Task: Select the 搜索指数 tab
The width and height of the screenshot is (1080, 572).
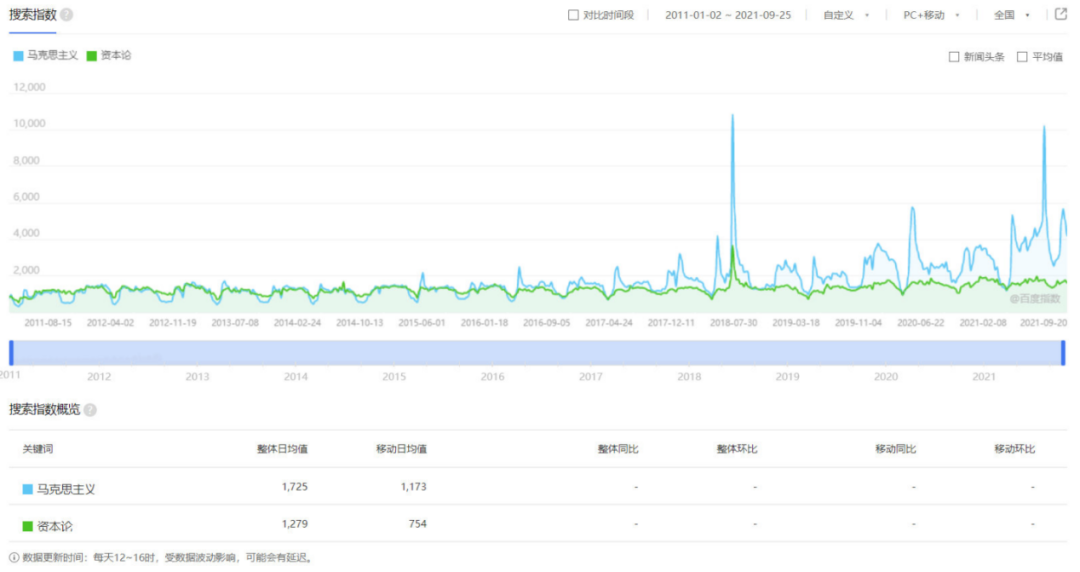Action: click(x=32, y=15)
